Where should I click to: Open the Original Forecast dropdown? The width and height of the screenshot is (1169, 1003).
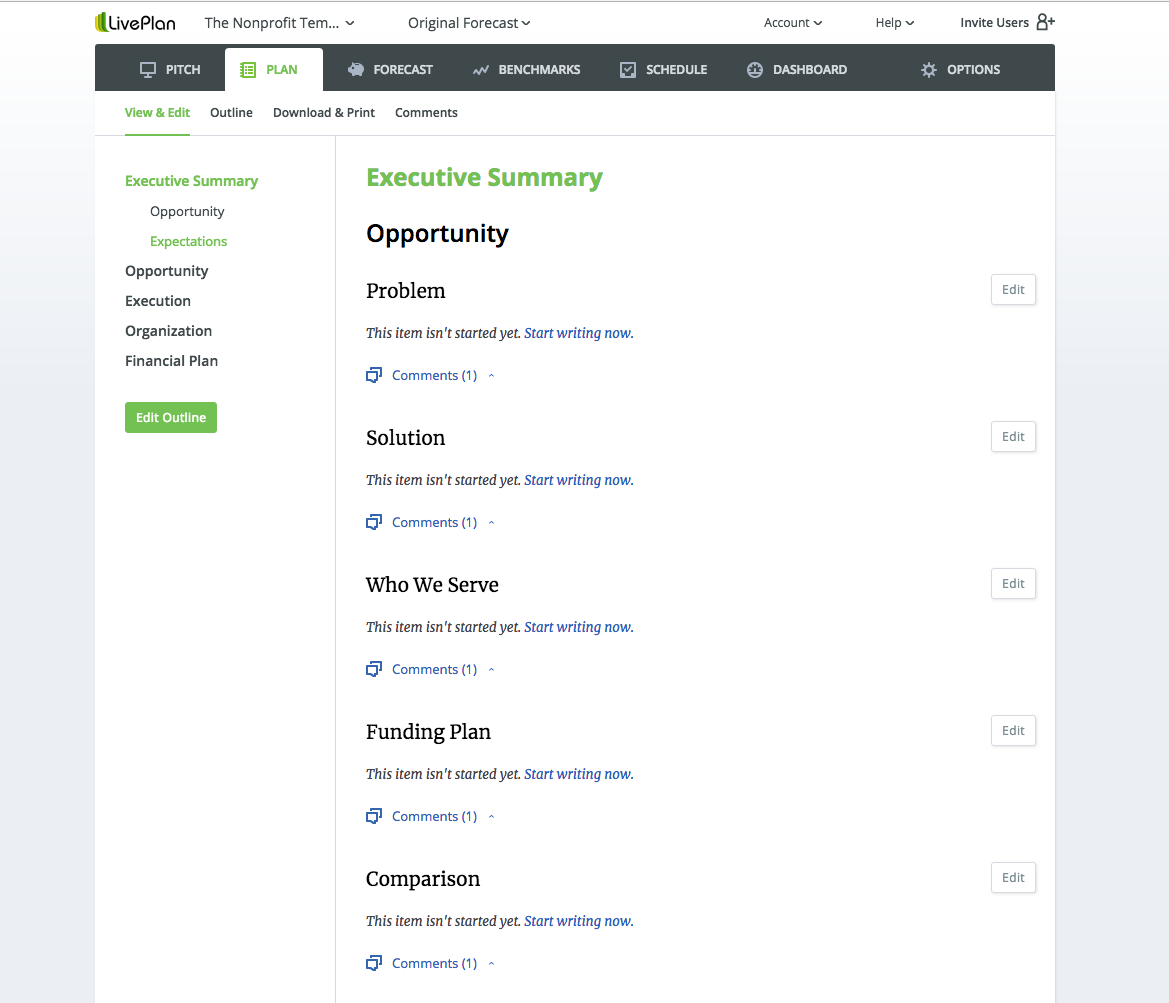point(468,22)
